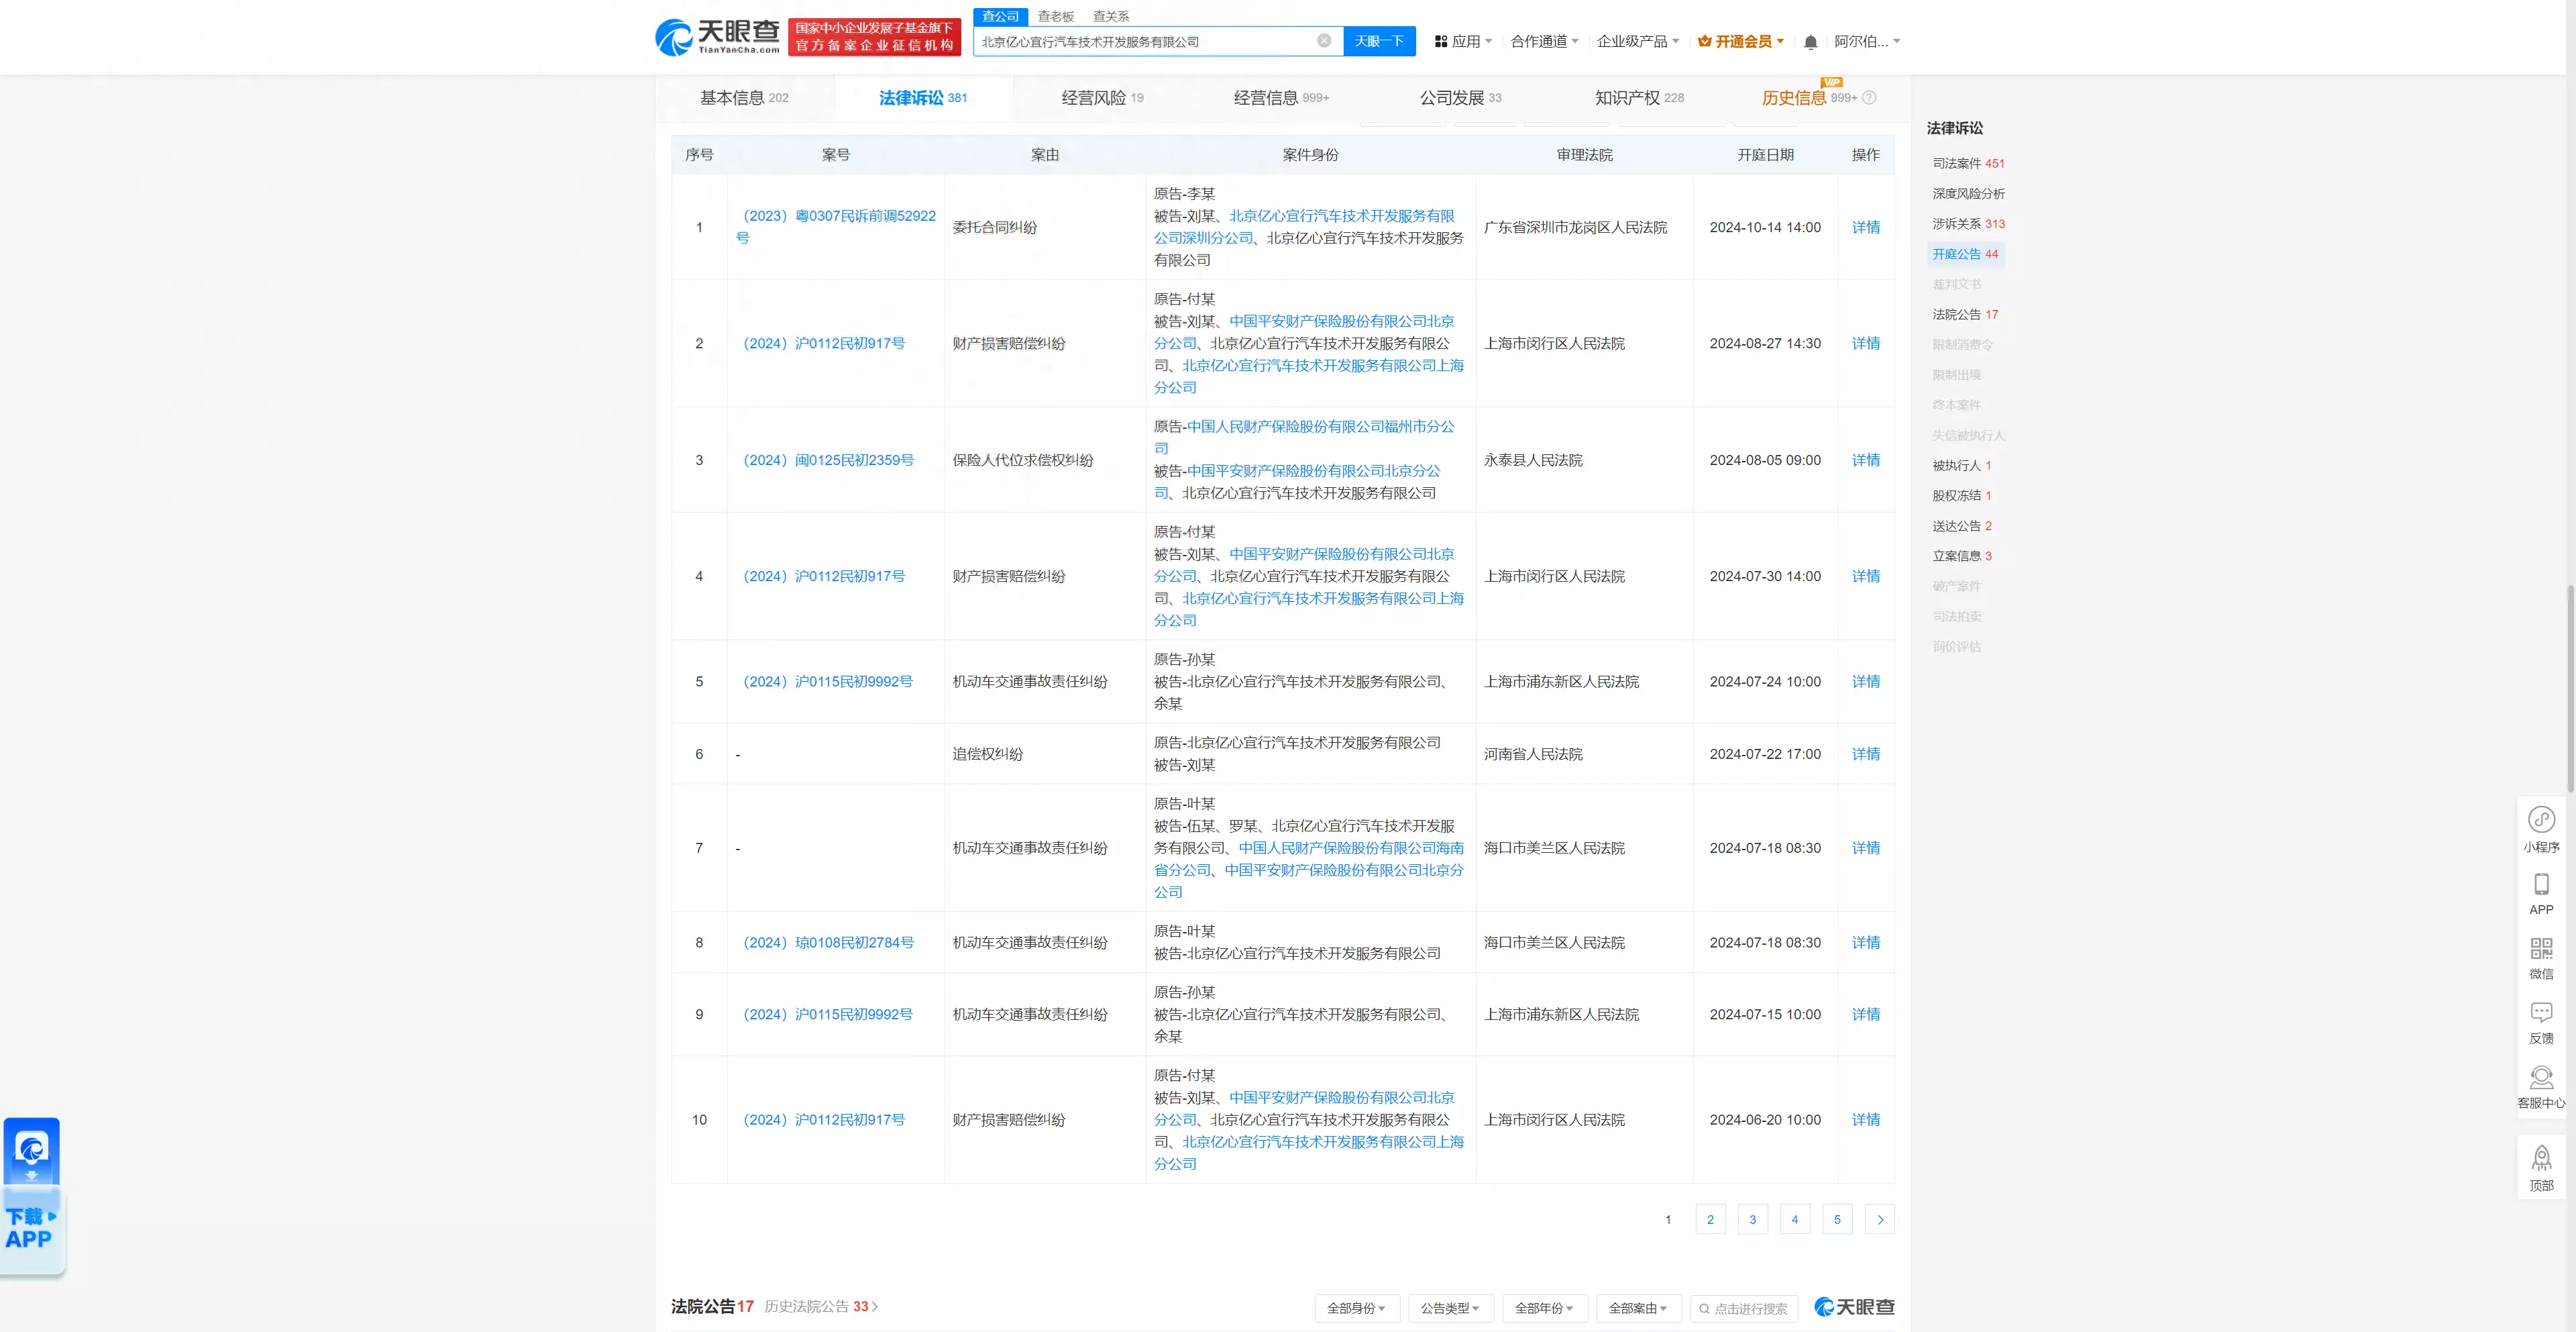Click the page vertical scrollbar thumb
The height and width of the screenshot is (1332, 2576).
point(2570,688)
